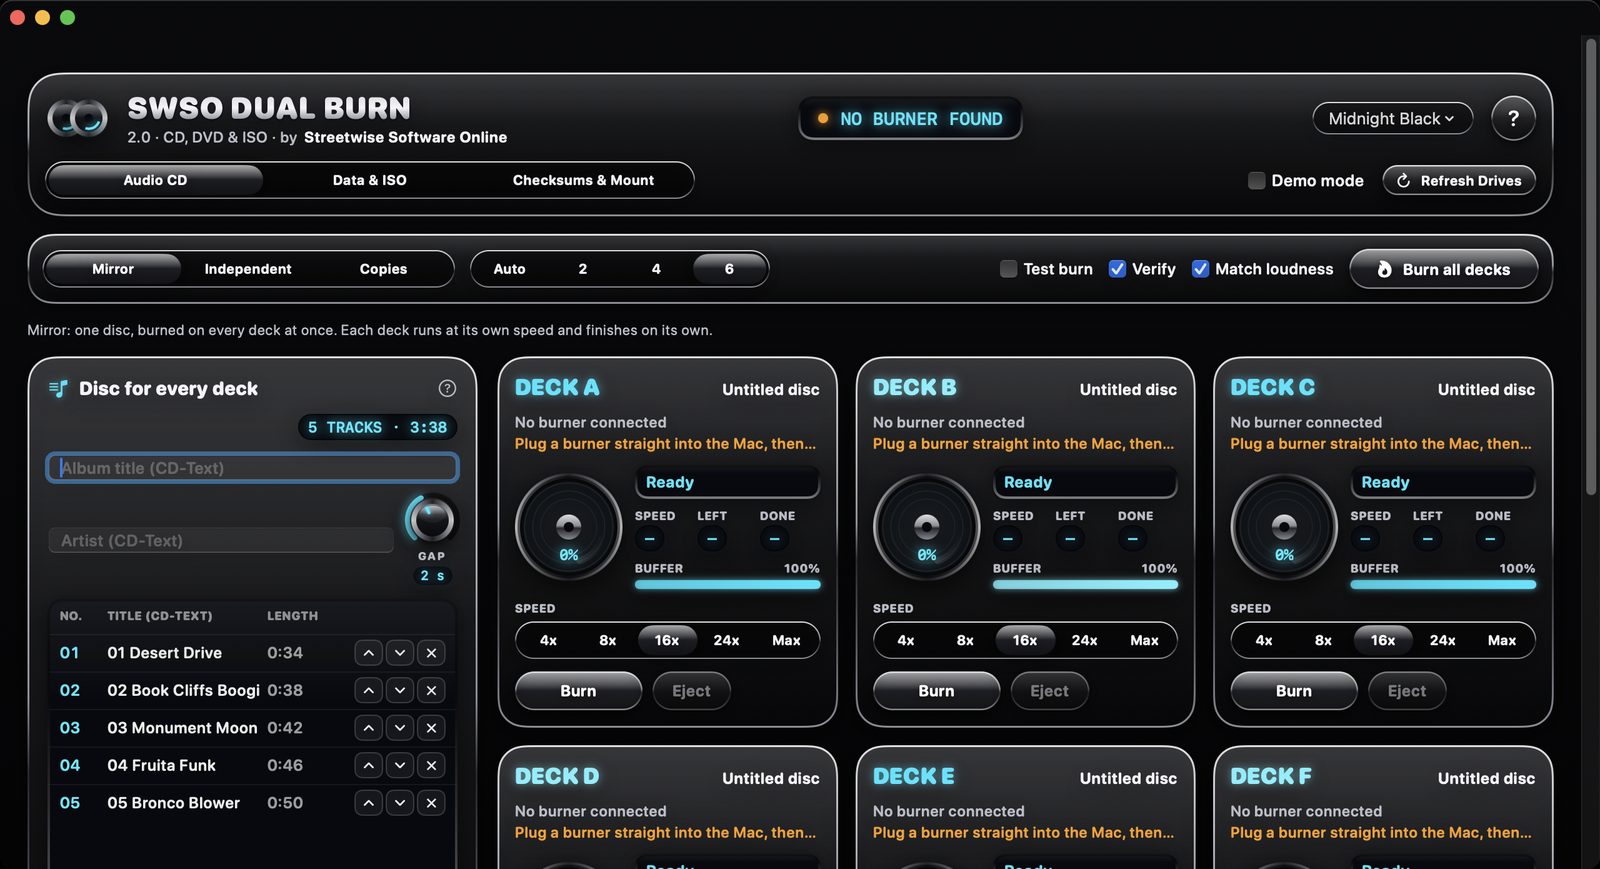Click the Gap knob control
Viewport: 1600px width, 869px height.
click(x=431, y=519)
